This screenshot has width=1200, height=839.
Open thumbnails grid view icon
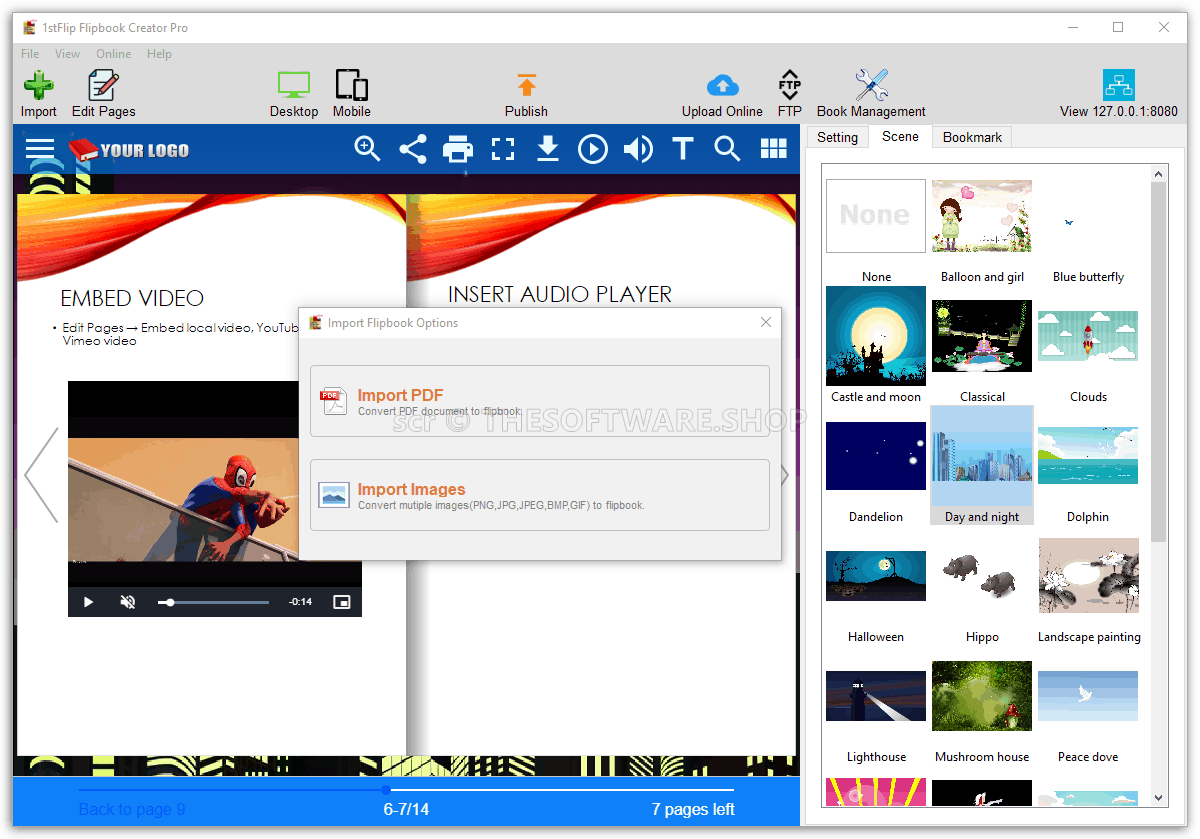pos(773,150)
